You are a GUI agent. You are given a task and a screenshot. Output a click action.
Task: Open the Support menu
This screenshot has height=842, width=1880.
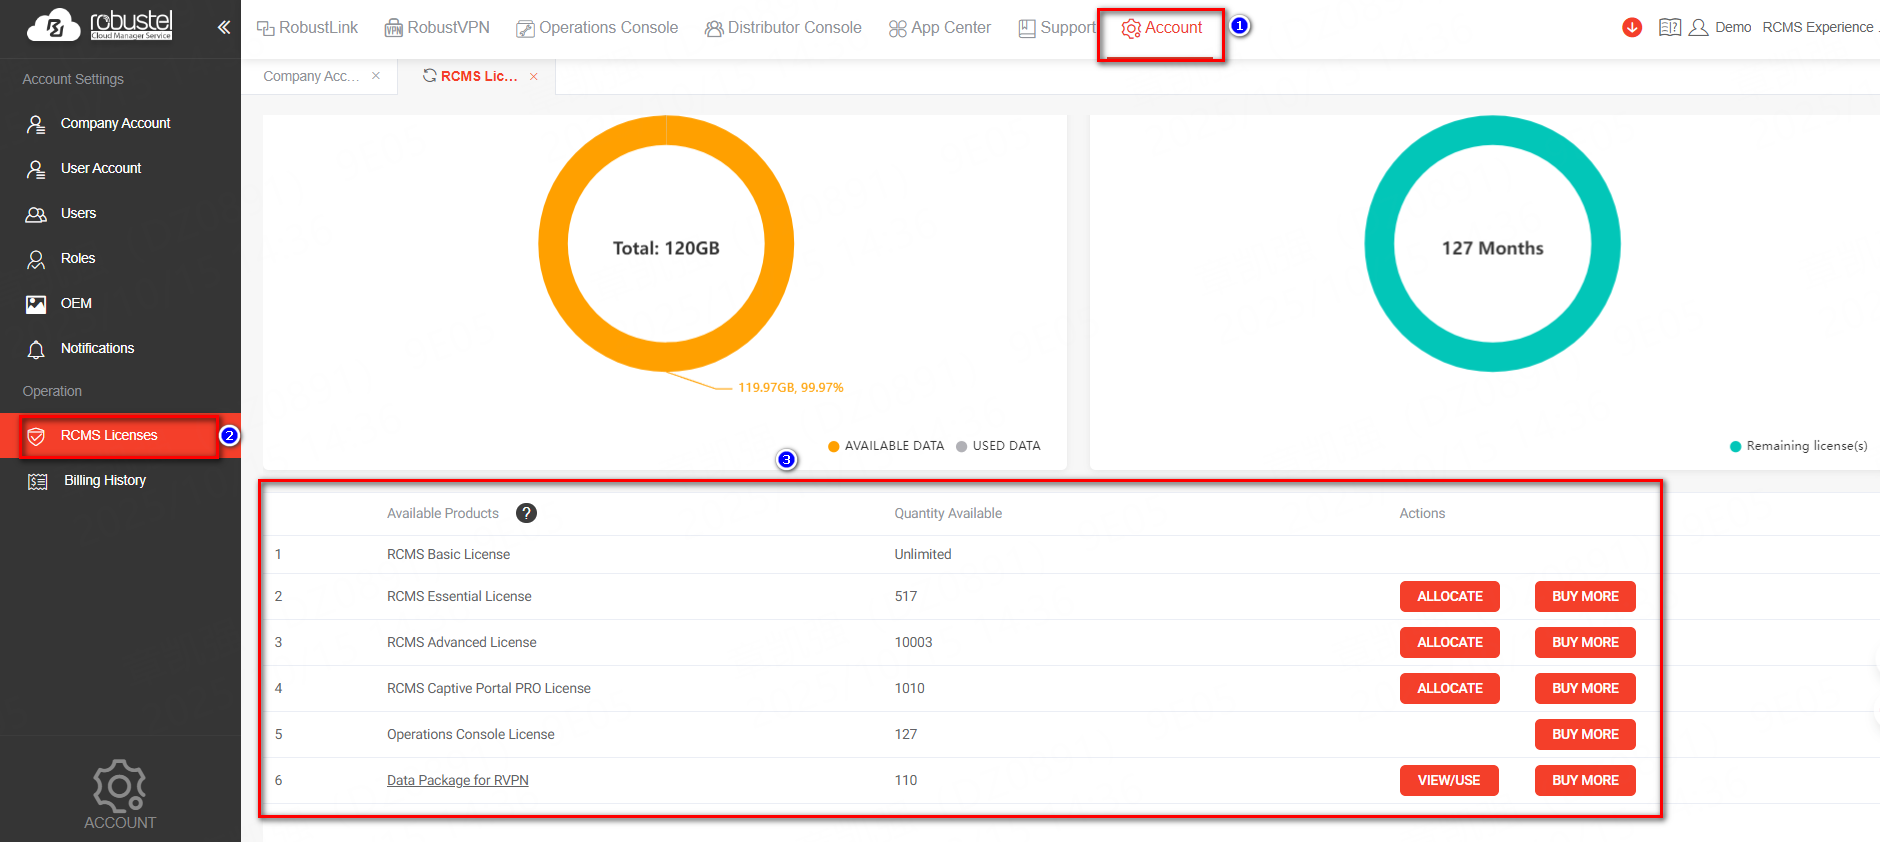pos(1057,28)
